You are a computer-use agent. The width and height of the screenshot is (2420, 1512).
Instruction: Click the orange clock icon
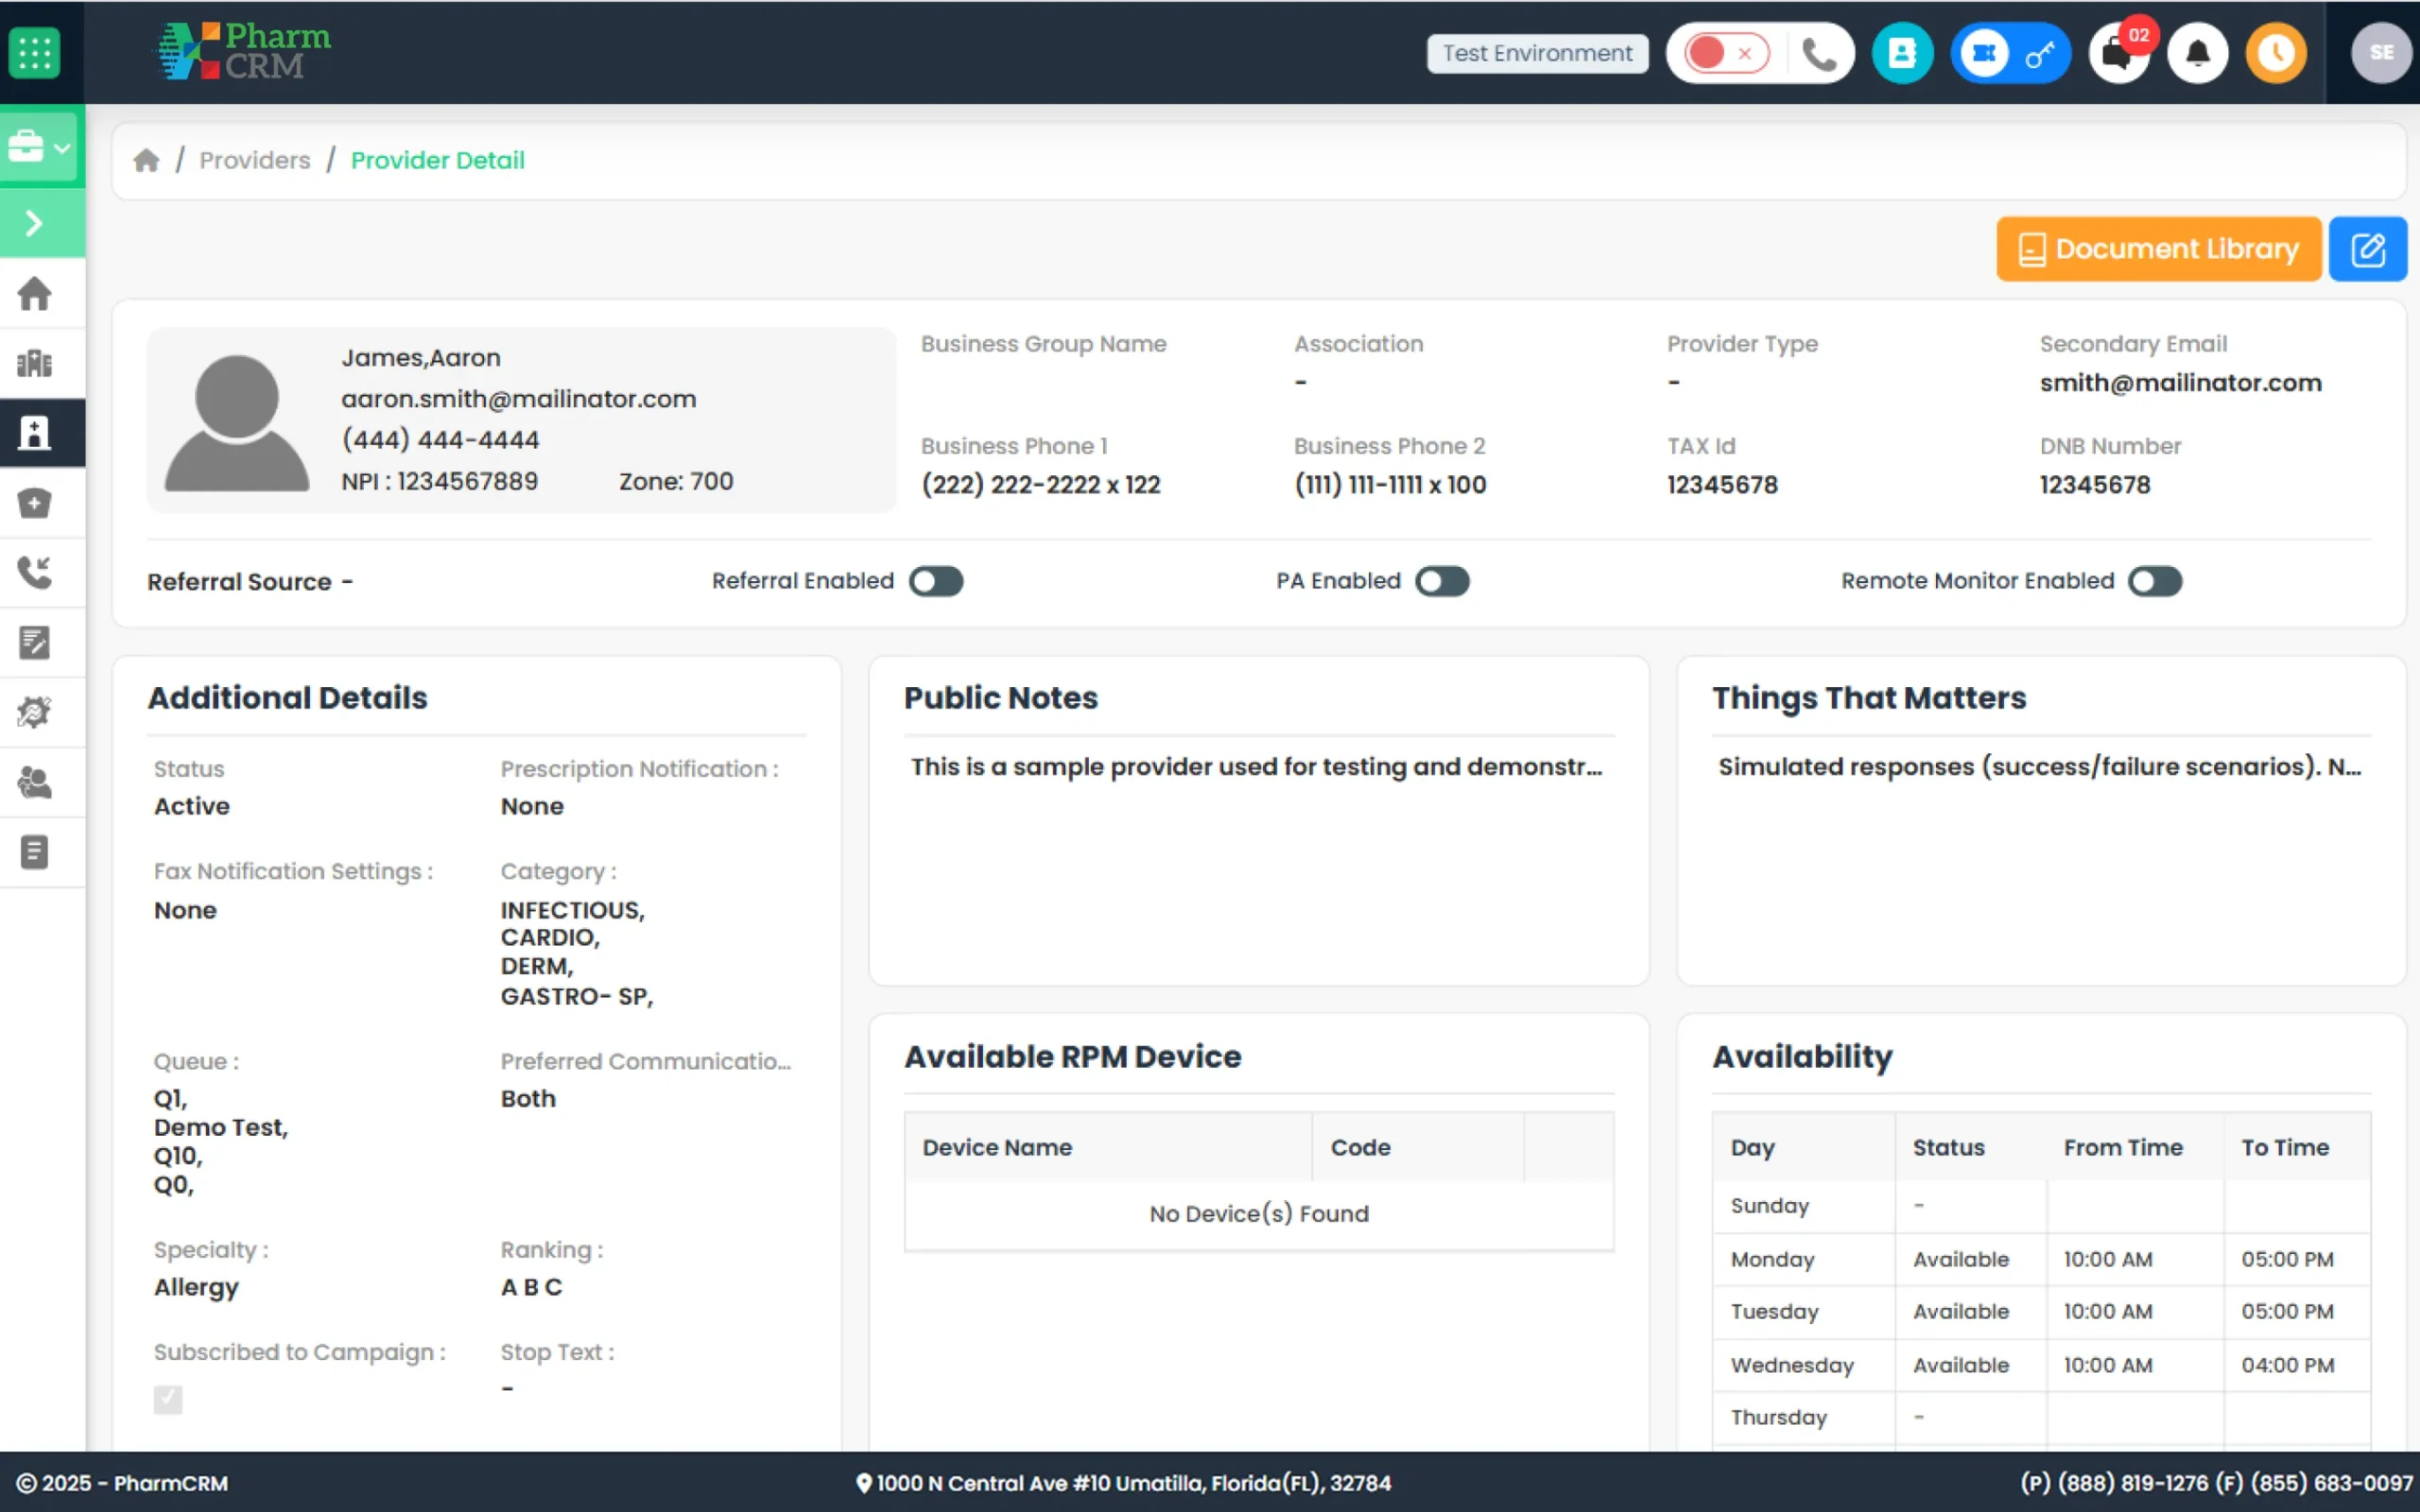(x=2276, y=53)
